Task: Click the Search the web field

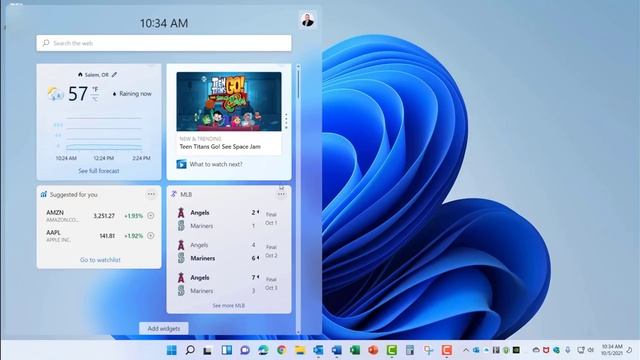Action: point(164,43)
